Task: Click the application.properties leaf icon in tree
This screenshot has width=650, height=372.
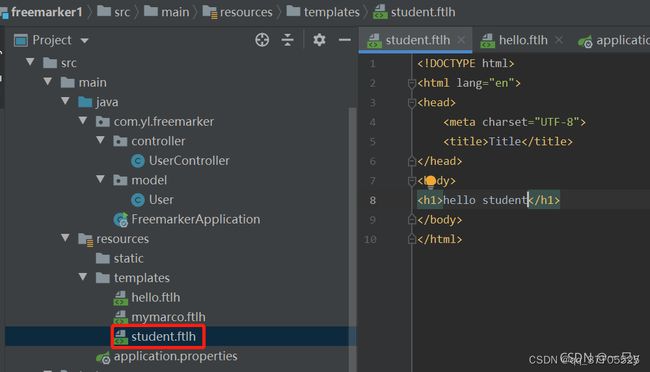Action: tap(103, 357)
